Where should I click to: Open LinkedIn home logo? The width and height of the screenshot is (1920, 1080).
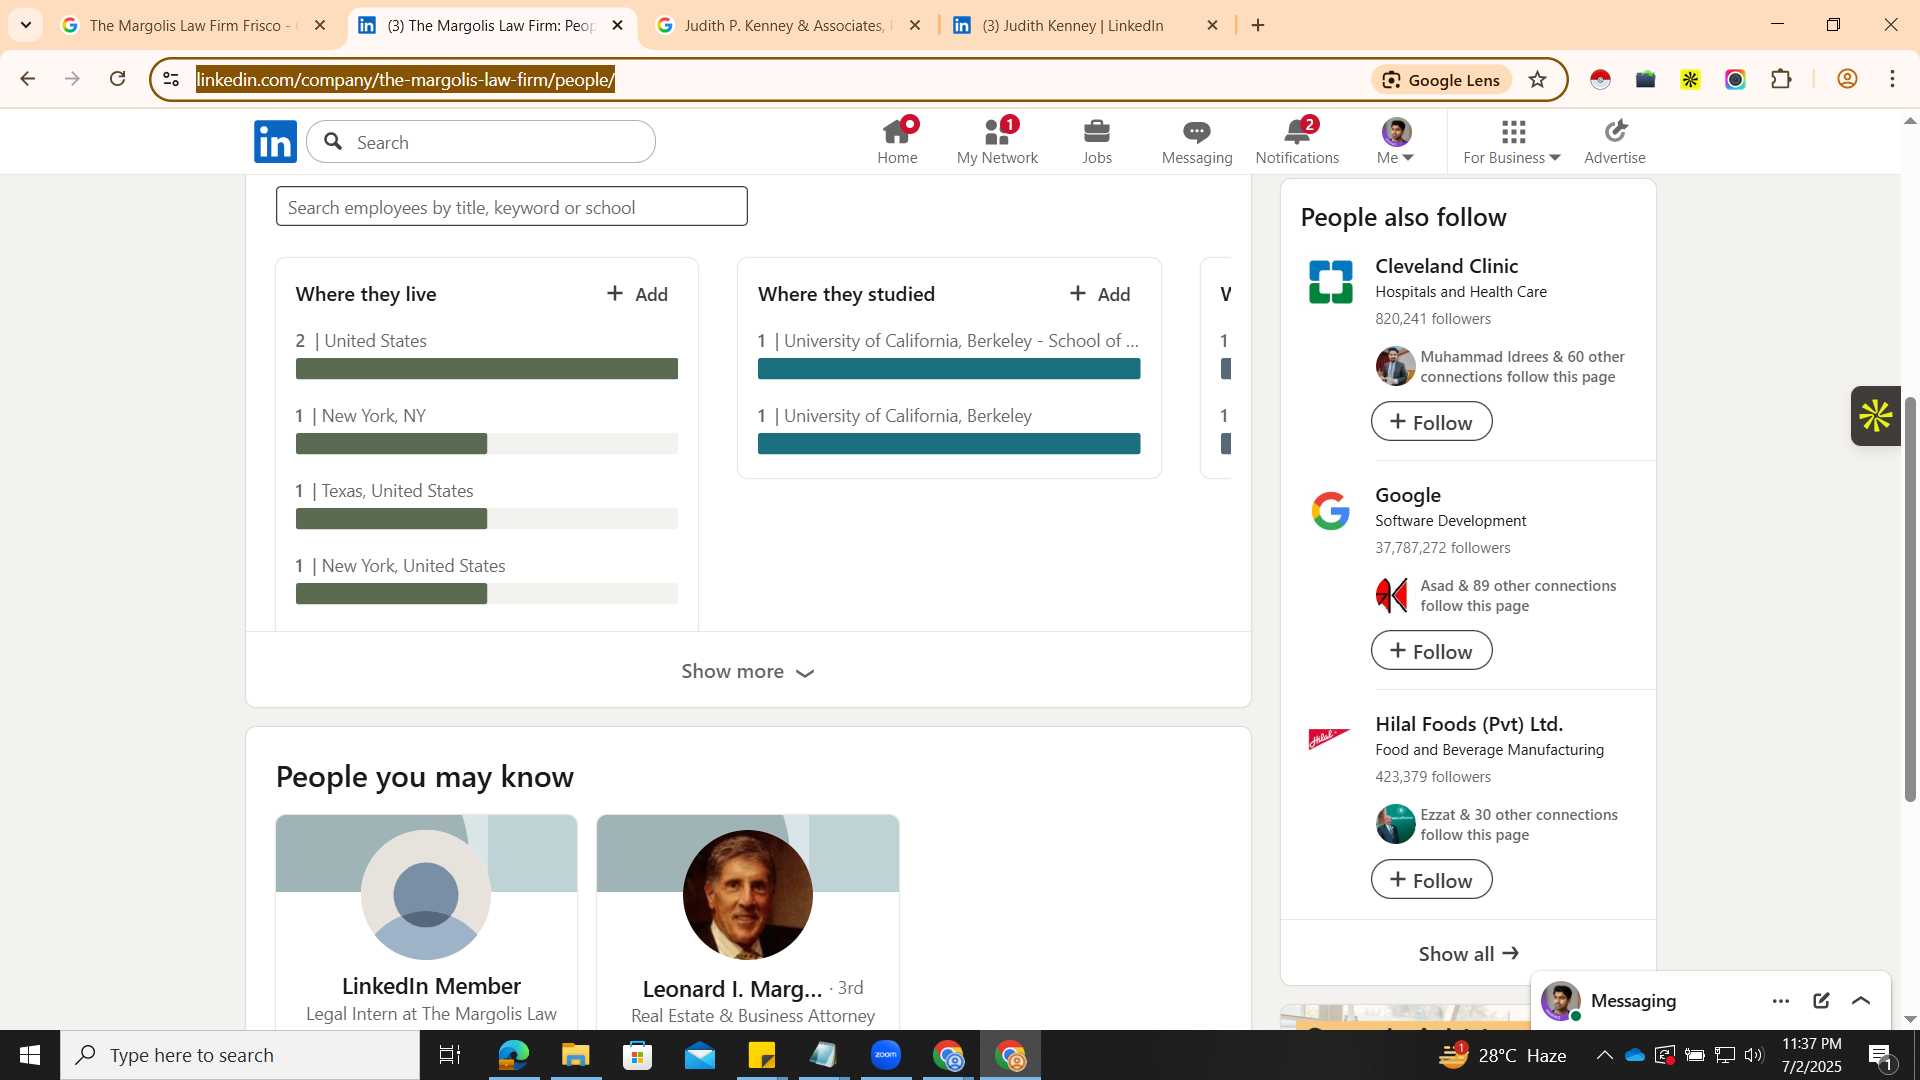click(x=275, y=142)
